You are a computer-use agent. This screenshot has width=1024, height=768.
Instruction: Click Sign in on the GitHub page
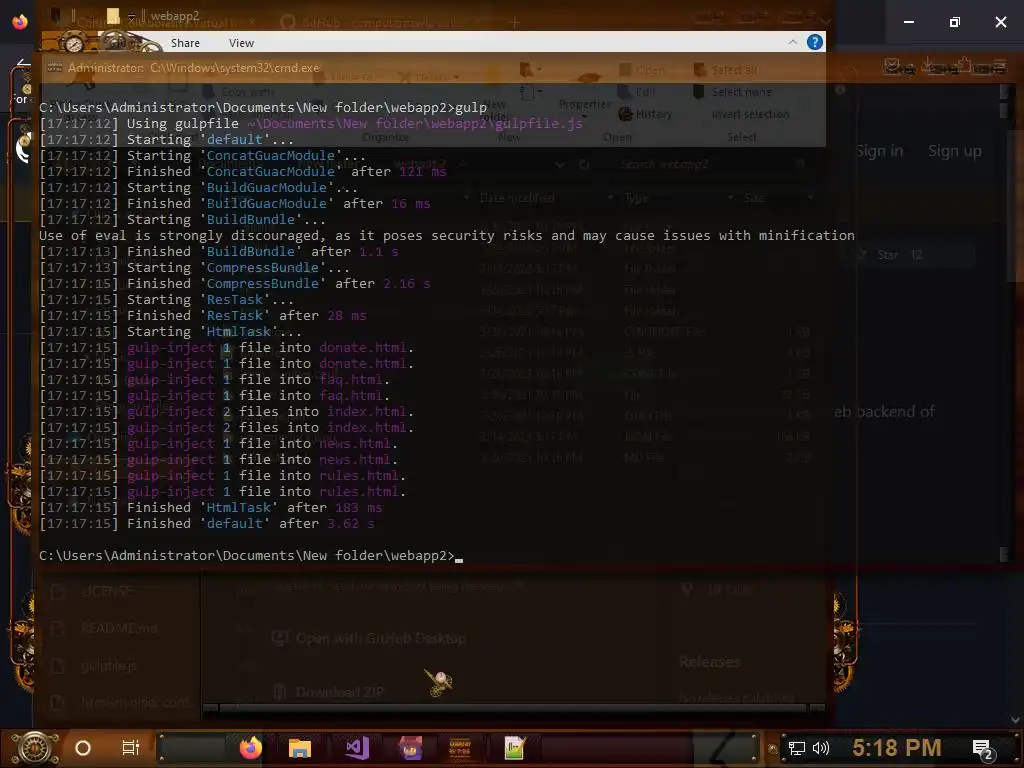880,151
